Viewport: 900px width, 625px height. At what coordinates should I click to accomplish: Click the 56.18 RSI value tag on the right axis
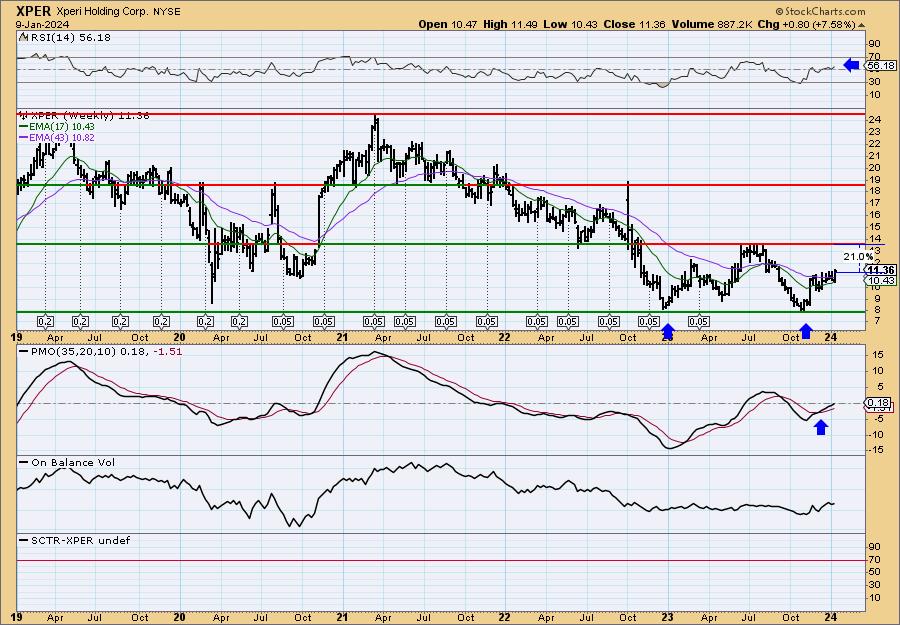click(879, 66)
